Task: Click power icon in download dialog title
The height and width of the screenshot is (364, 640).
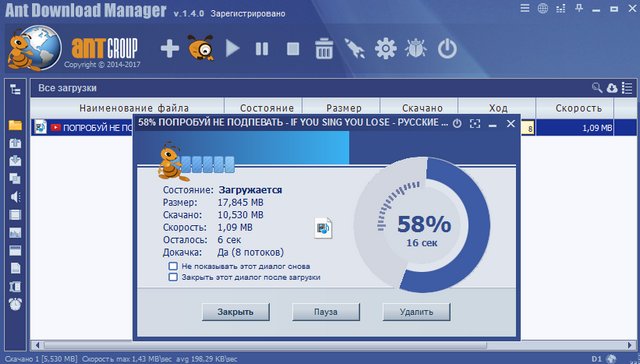Action: 457,124
